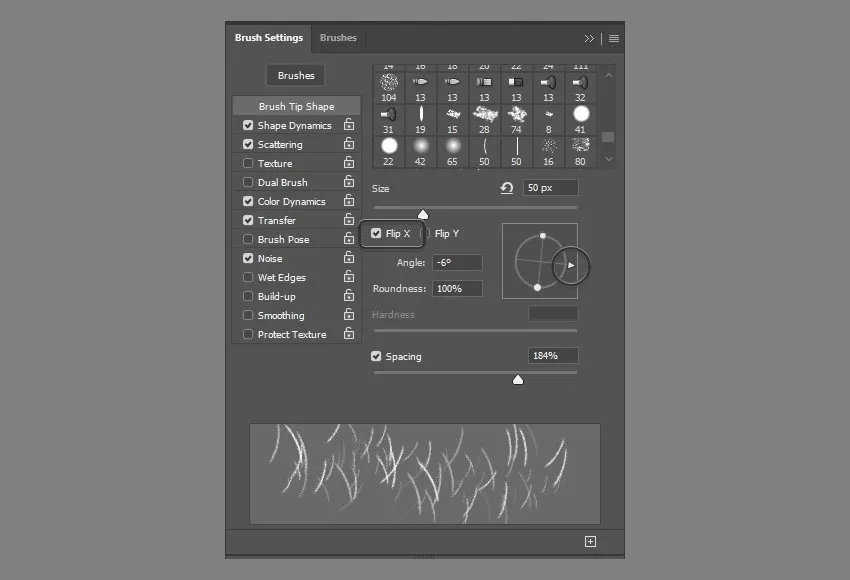Click lock icon next to Noise
Screen dimensions: 850x580
pos(349,258)
